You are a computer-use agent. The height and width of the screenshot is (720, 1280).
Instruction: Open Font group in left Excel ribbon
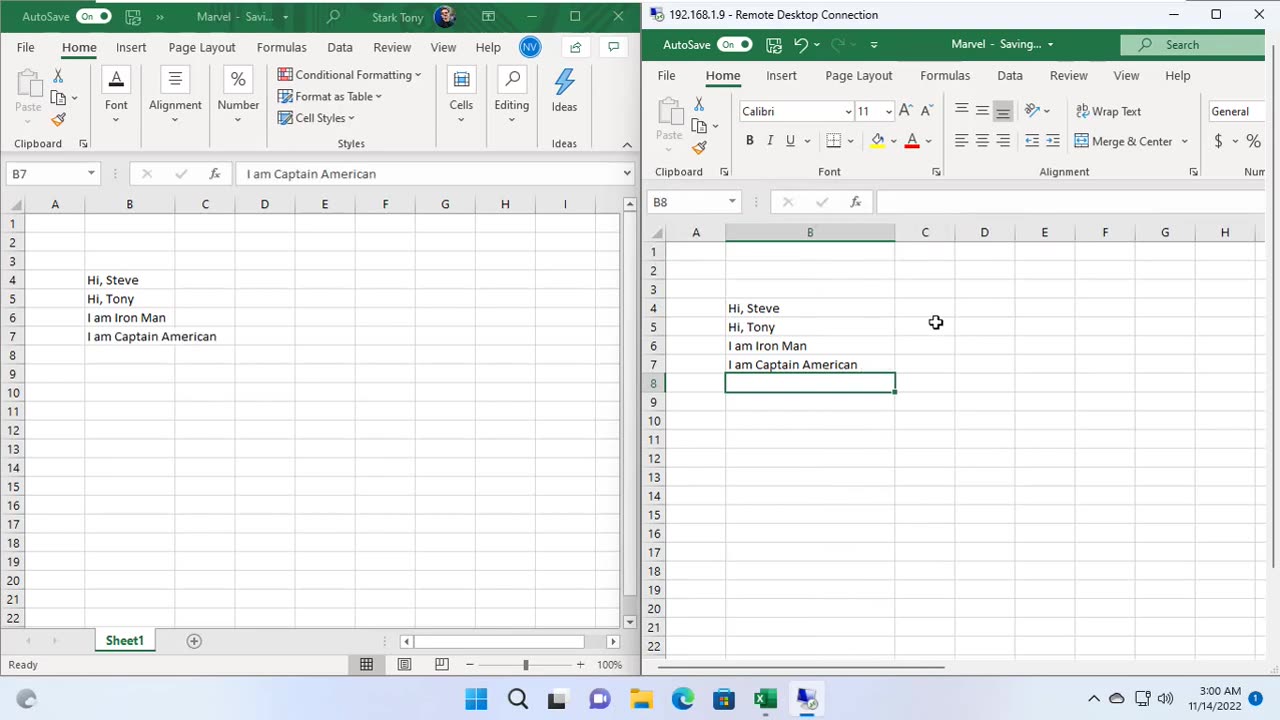pyautogui.click(x=116, y=97)
